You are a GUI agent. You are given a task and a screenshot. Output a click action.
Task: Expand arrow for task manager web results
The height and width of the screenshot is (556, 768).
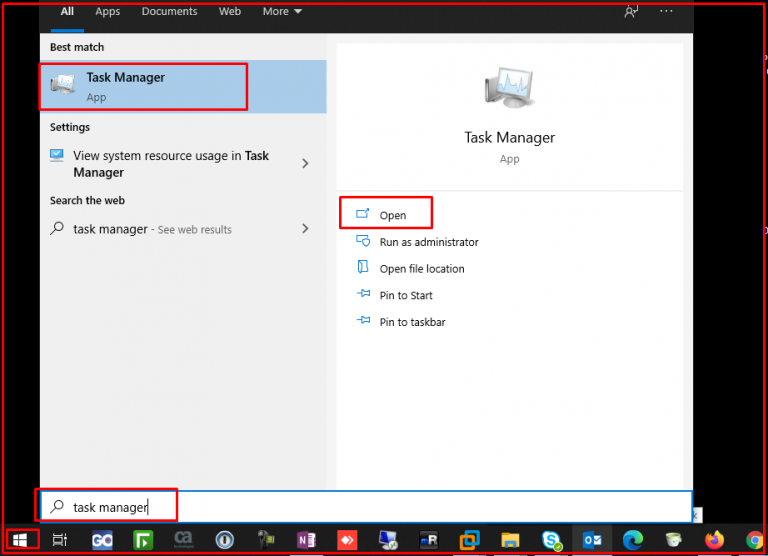[x=305, y=228]
